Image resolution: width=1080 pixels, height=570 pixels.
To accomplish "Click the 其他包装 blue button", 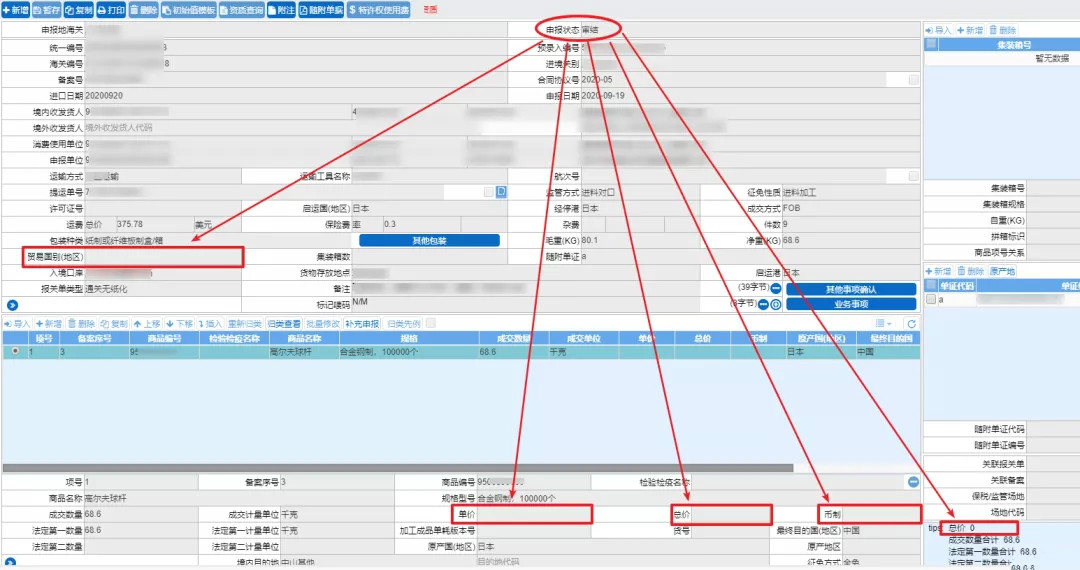I will coord(429,241).
